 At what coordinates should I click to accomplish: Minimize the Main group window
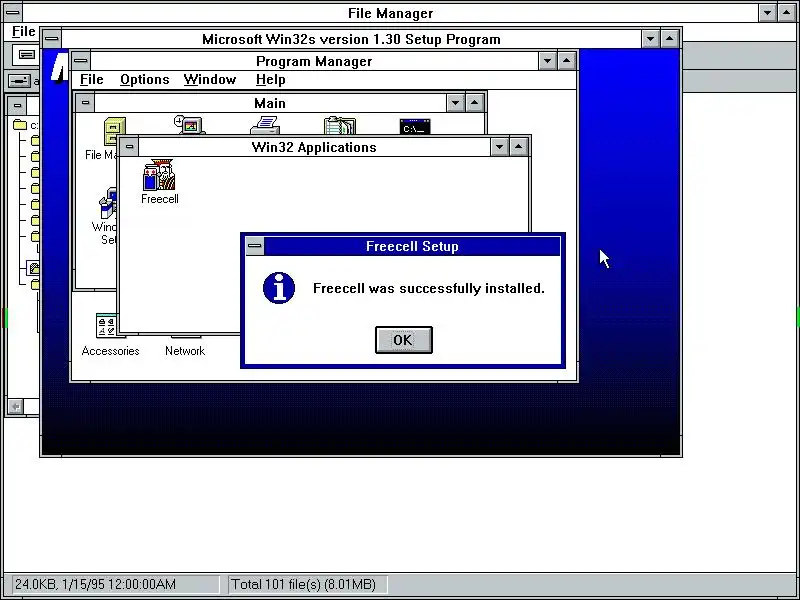(x=455, y=103)
